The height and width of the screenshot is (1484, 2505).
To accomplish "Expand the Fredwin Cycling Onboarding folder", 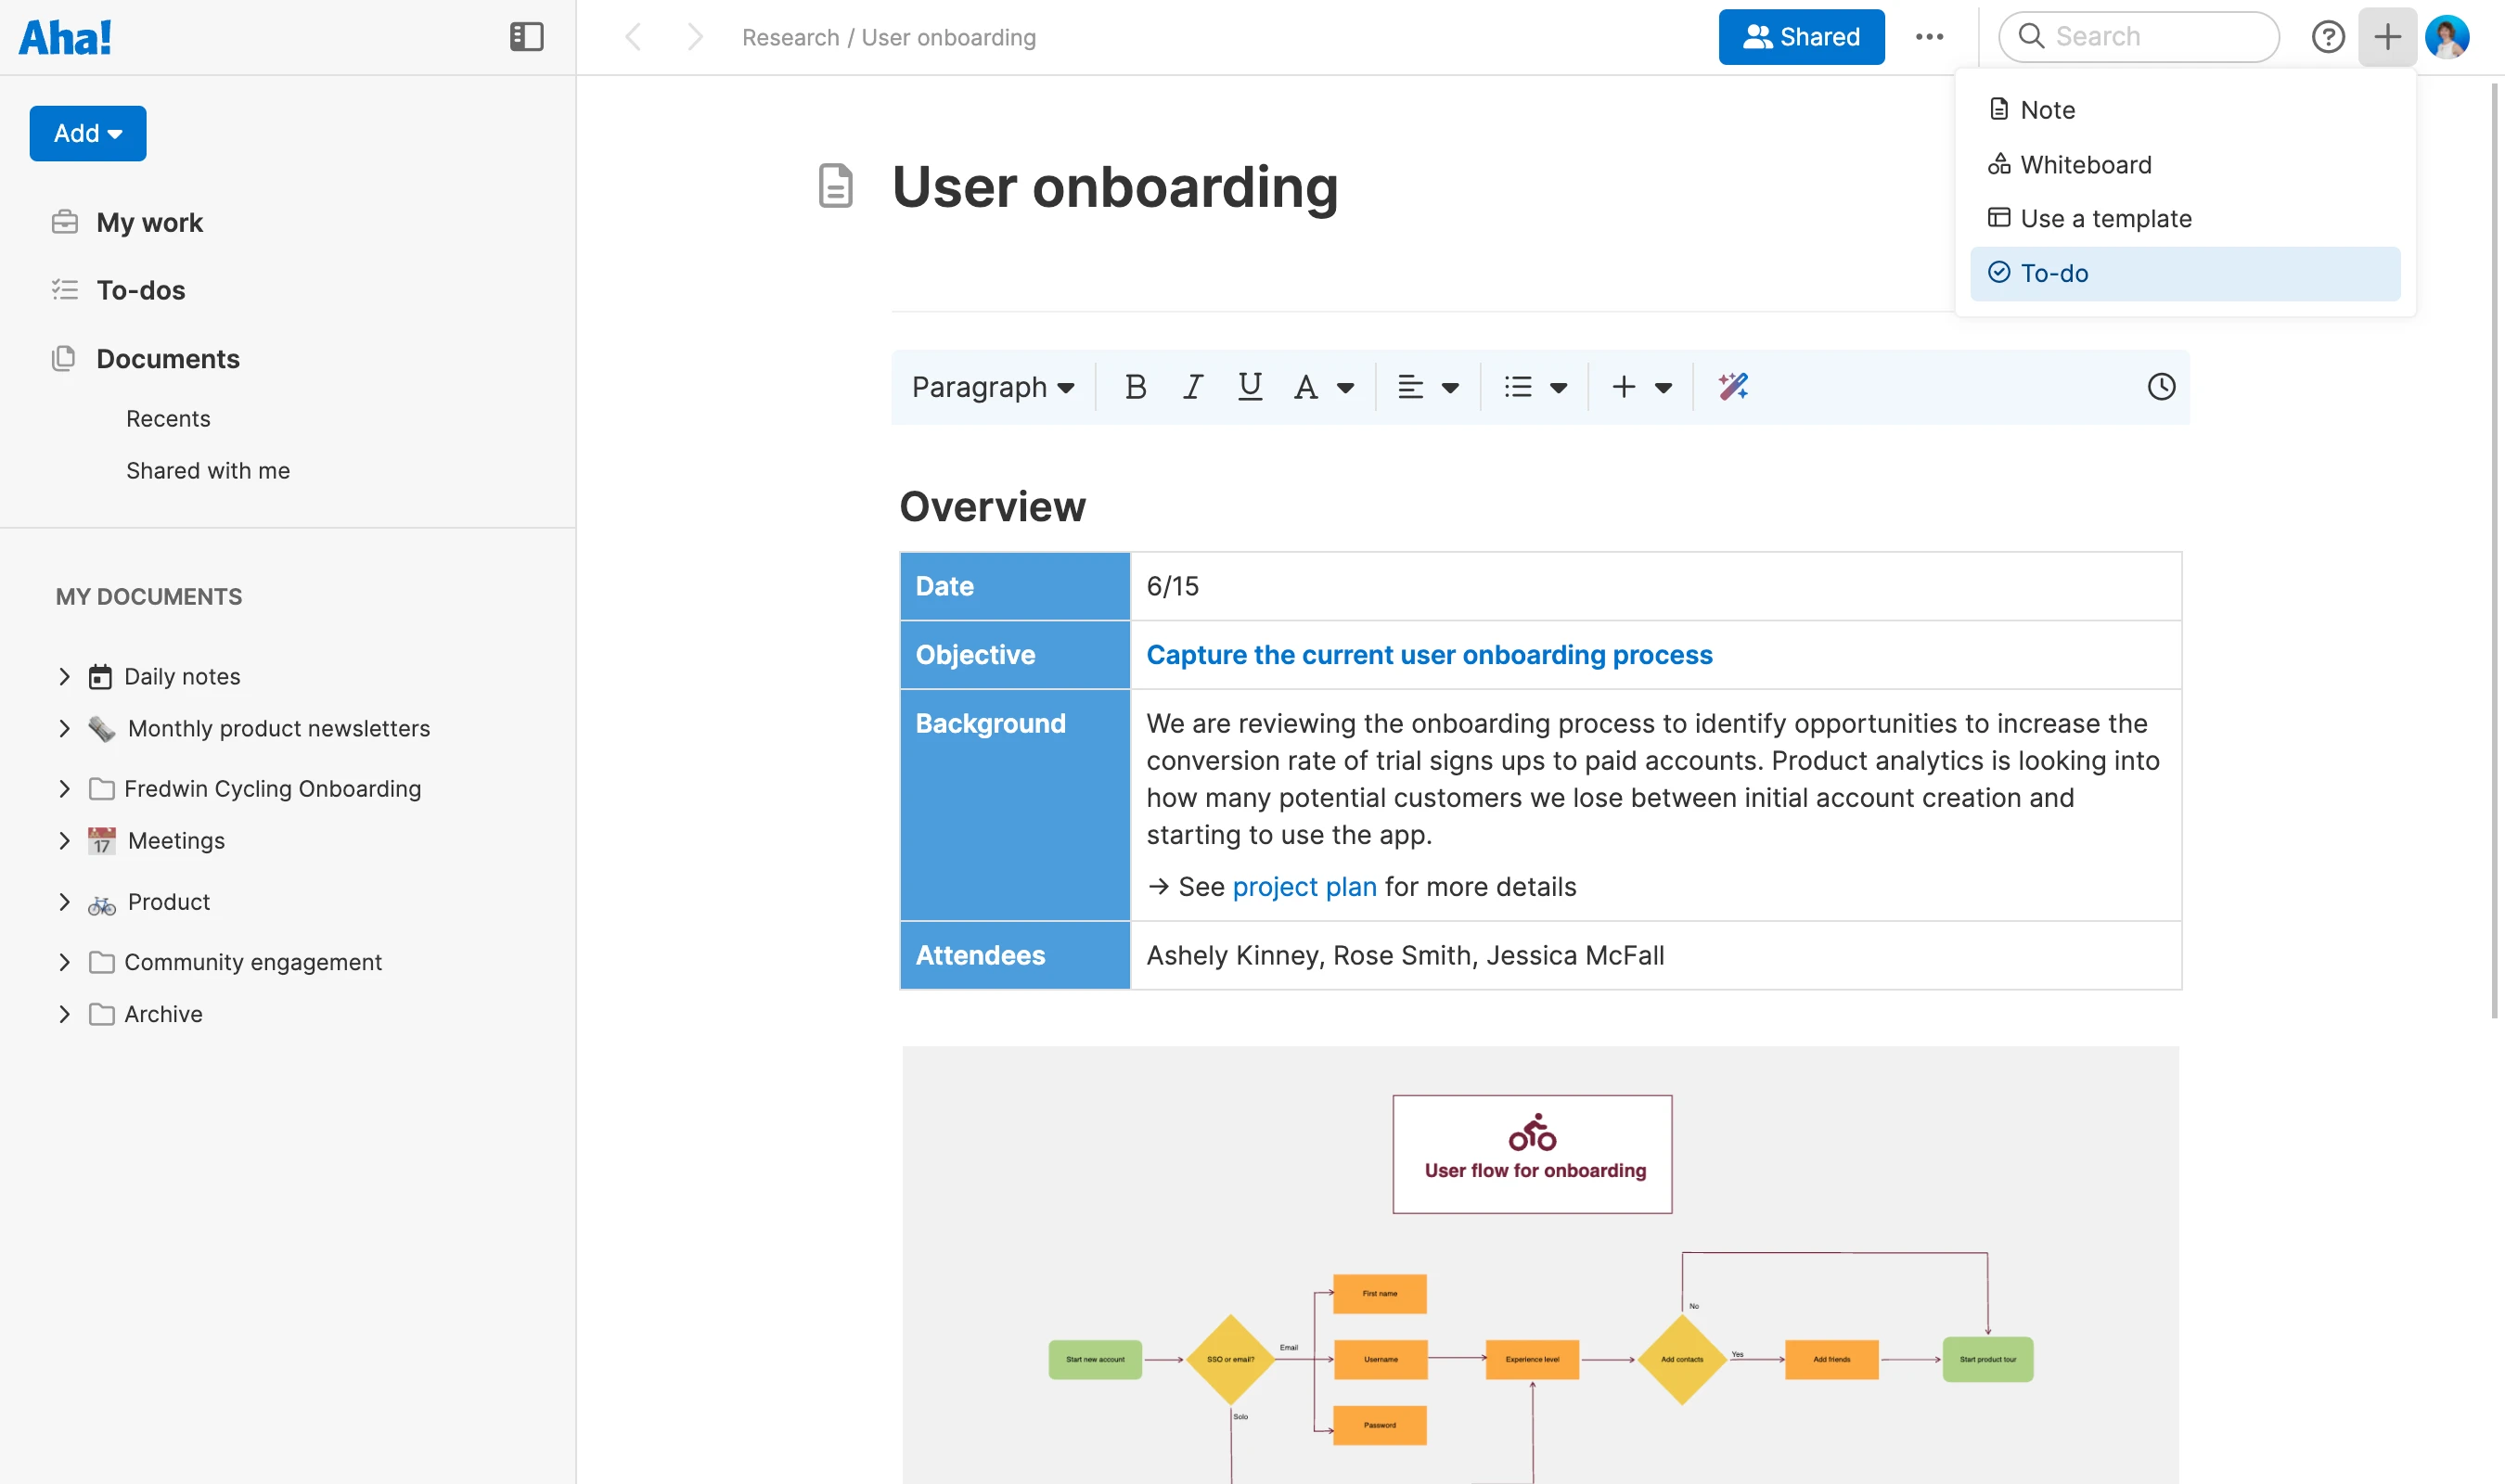I will pyautogui.click(x=64, y=789).
